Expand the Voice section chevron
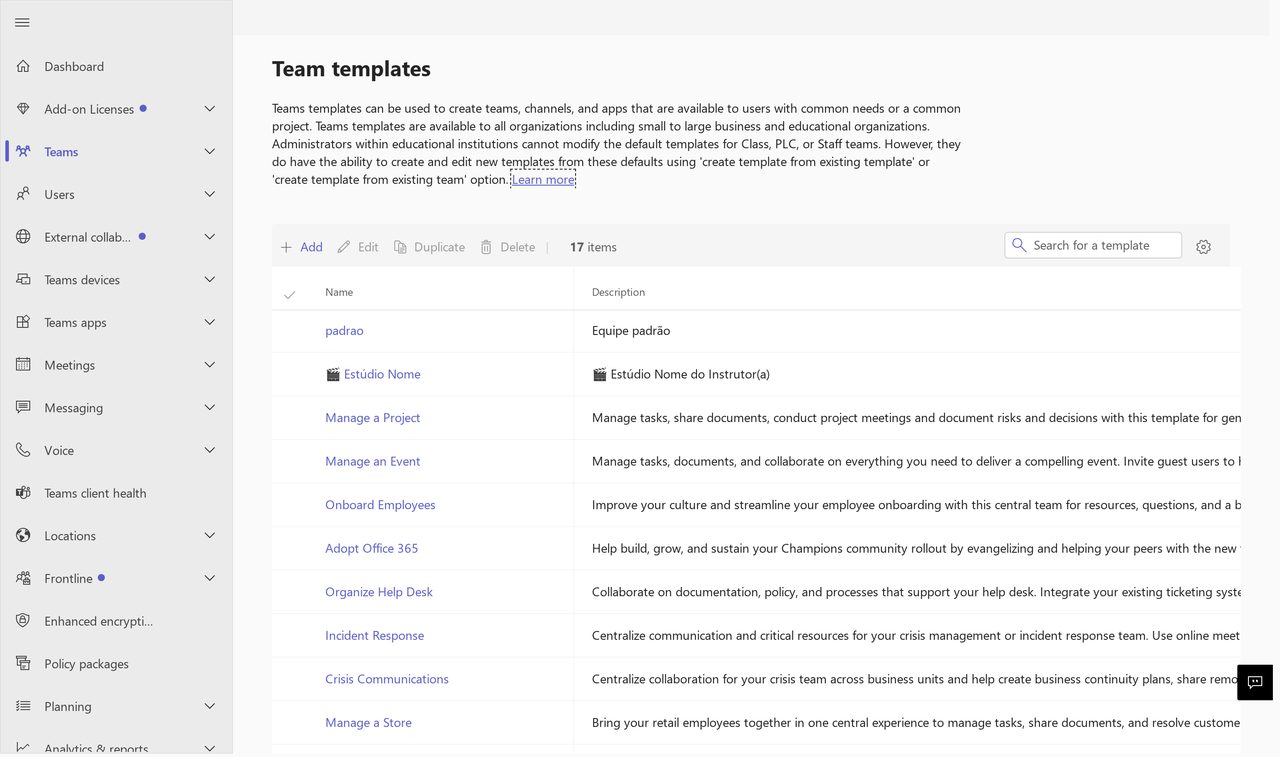 pyautogui.click(x=210, y=450)
